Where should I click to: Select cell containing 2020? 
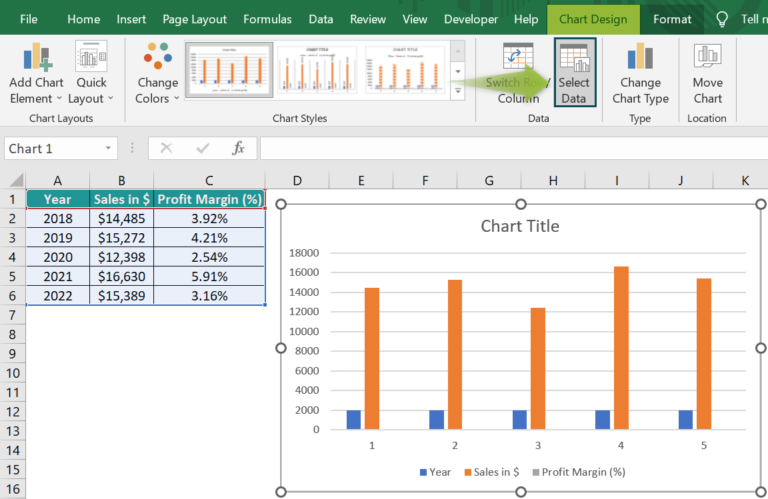58,257
